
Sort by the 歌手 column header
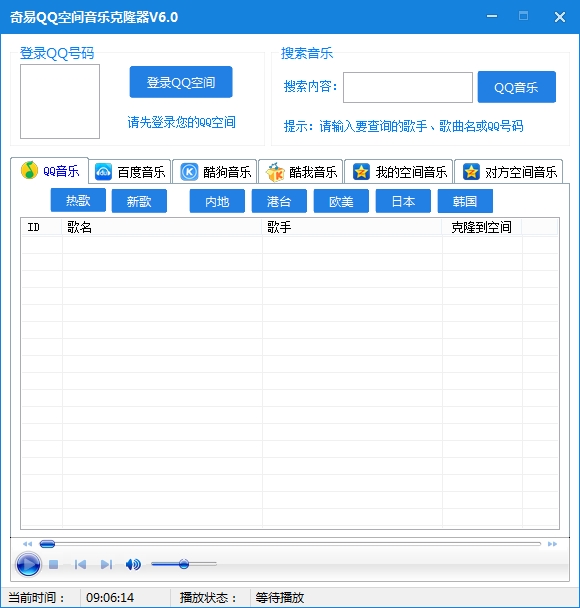(352, 227)
